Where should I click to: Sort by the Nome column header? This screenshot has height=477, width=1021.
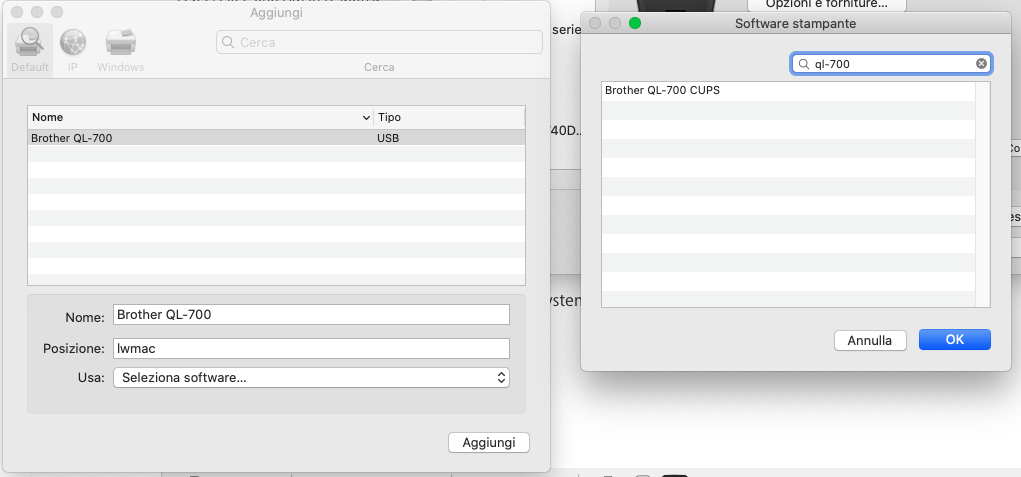click(201, 118)
